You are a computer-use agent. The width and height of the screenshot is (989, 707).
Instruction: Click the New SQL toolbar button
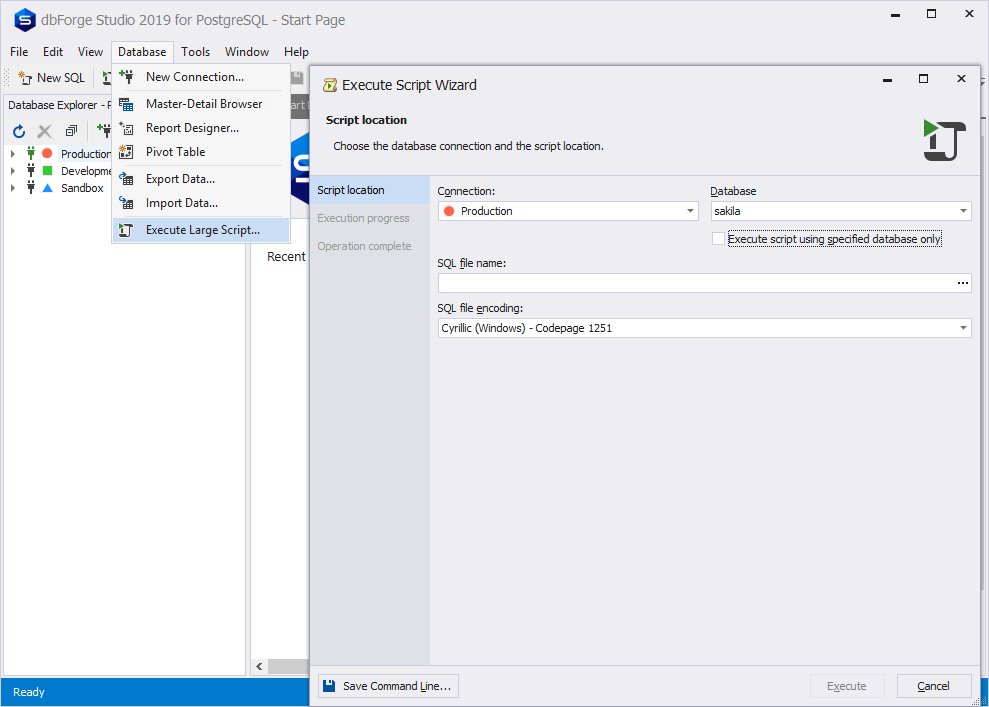(52, 78)
